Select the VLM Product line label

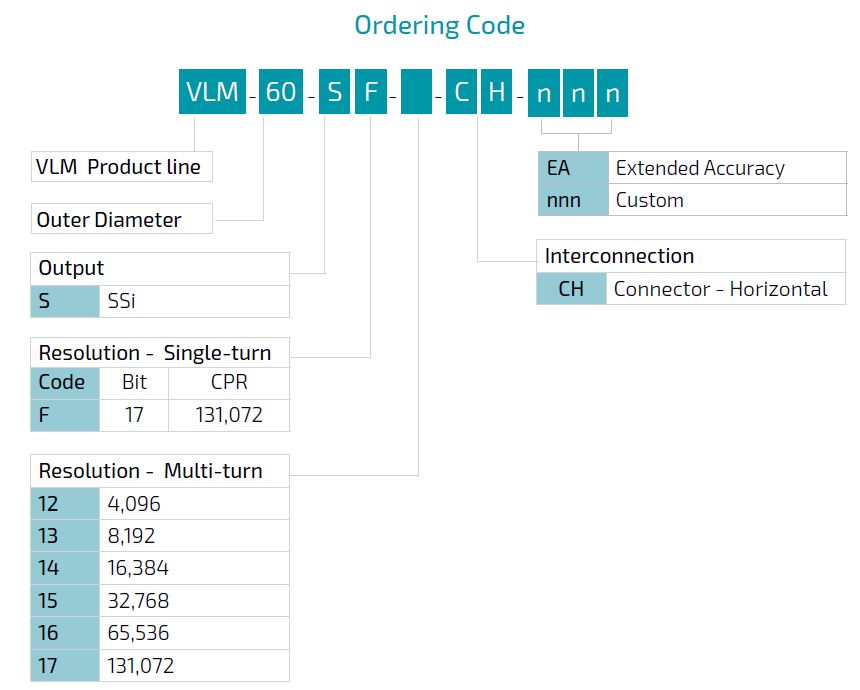coord(120,167)
